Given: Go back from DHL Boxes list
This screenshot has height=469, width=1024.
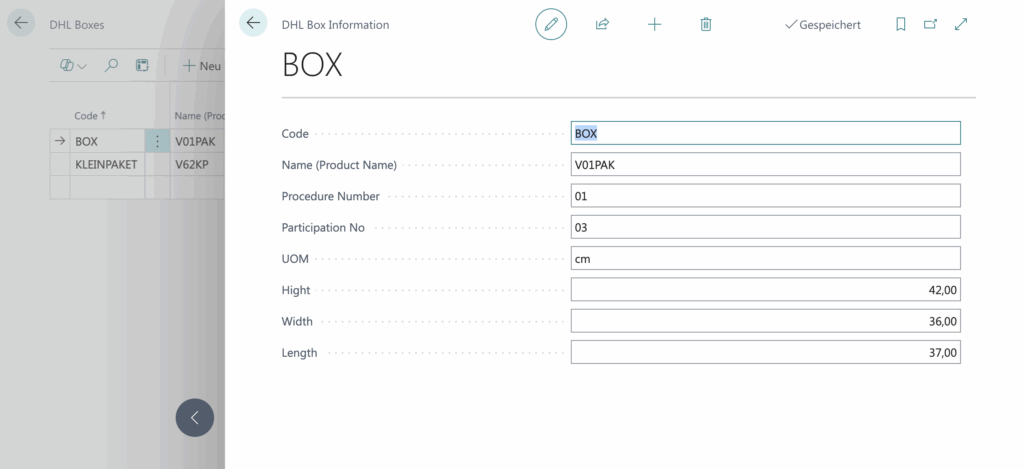Looking at the screenshot, I should tap(21, 23).
